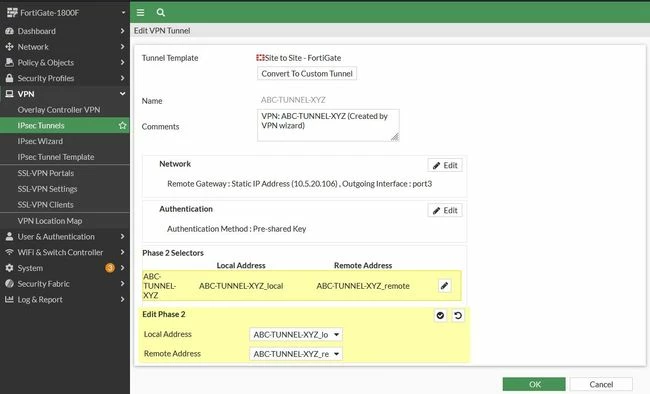Expand the Security Fabric chevron

122,284
